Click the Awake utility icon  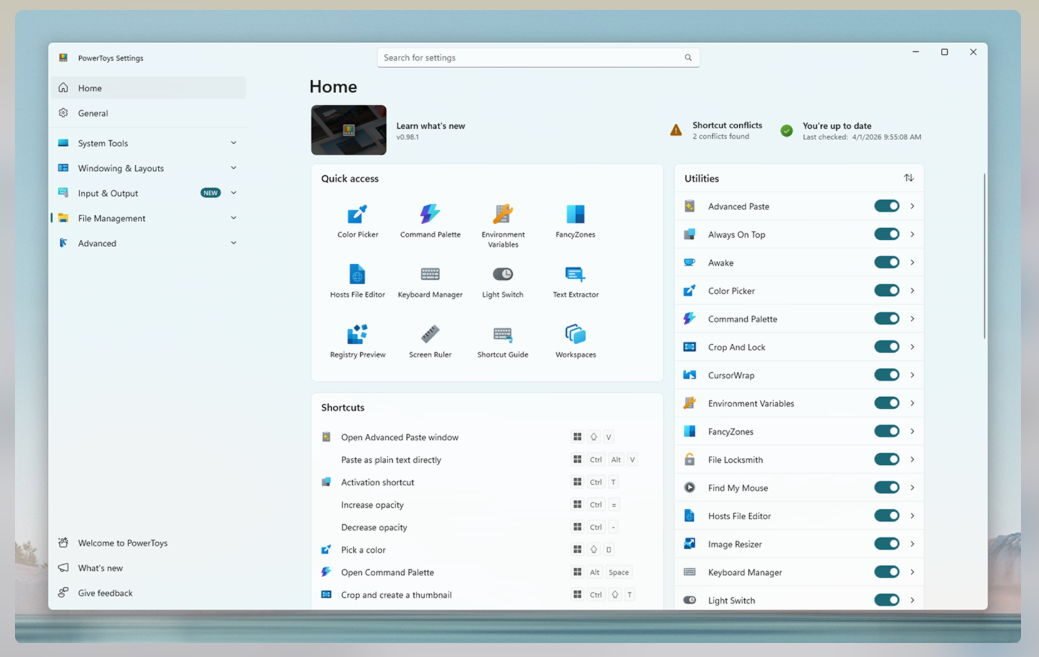click(x=689, y=262)
